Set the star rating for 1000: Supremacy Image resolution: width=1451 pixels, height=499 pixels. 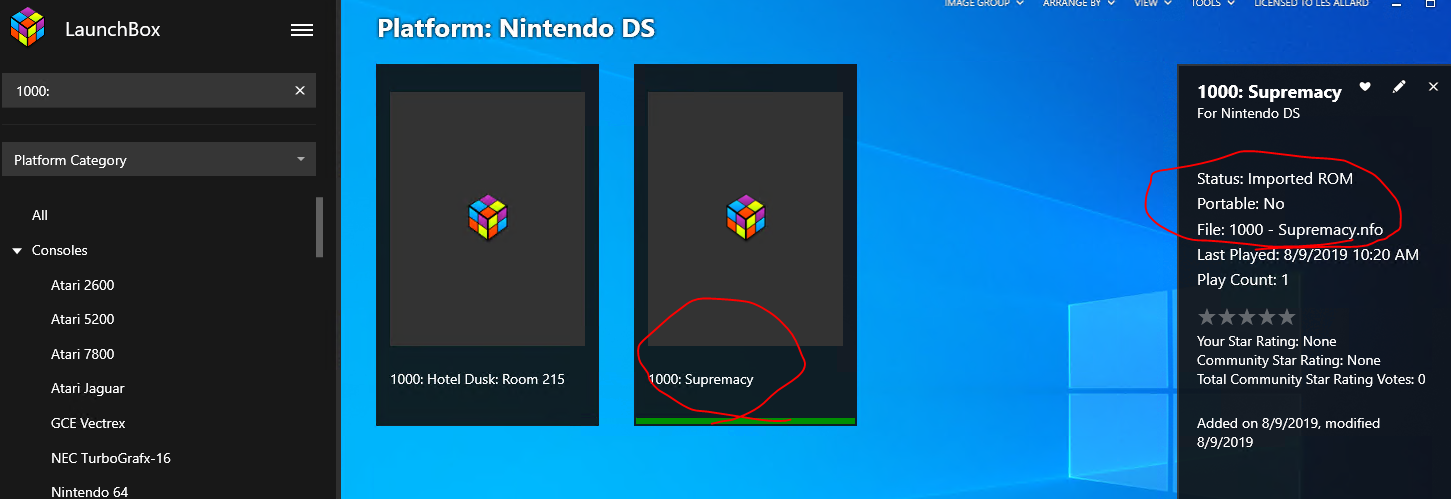[x=1246, y=317]
